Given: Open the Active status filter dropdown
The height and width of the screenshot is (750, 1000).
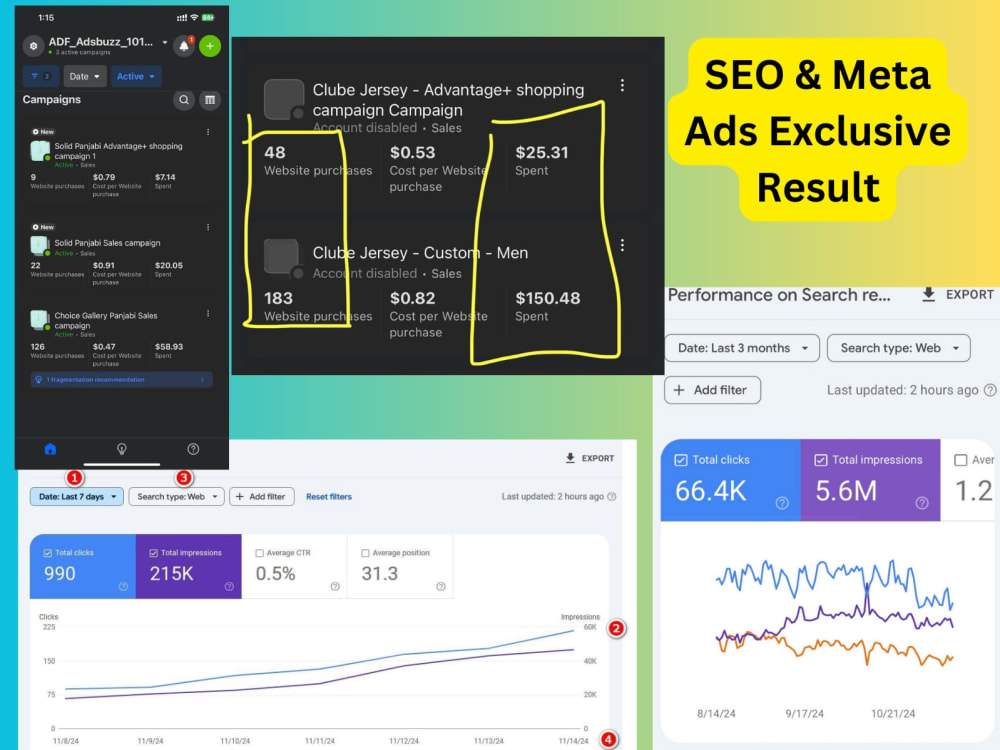Looking at the screenshot, I should (x=136, y=76).
